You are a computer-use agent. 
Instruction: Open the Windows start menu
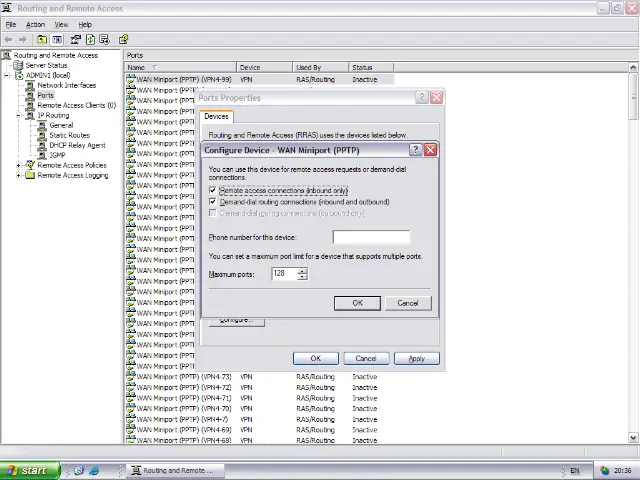point(29,470)
